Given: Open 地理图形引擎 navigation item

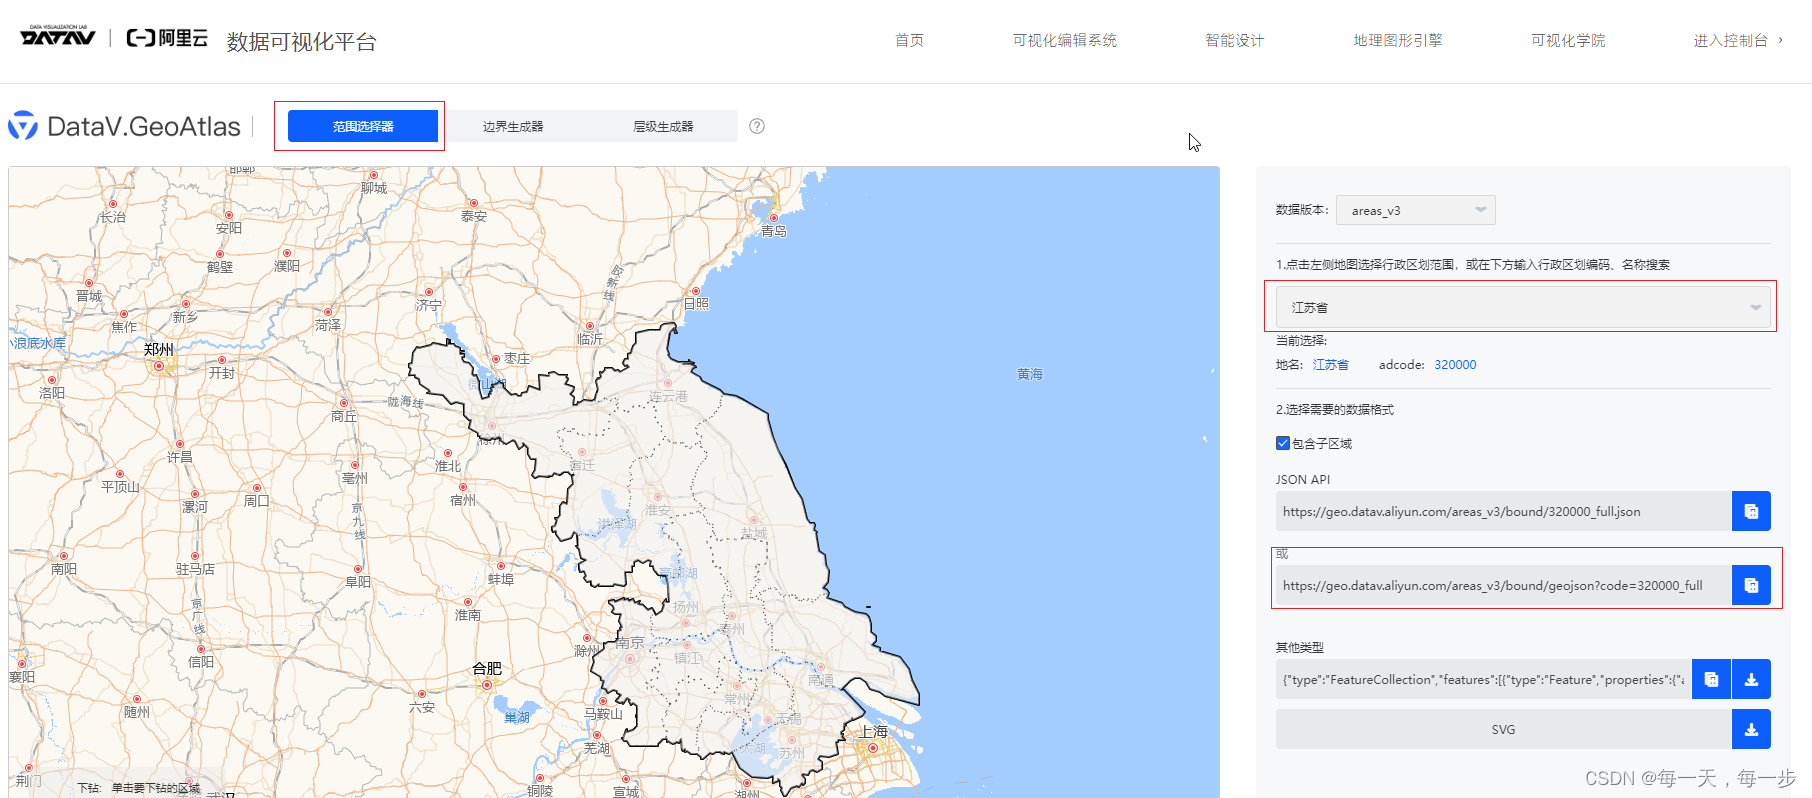Looking at the screenshot, I should coord(1397,40).
